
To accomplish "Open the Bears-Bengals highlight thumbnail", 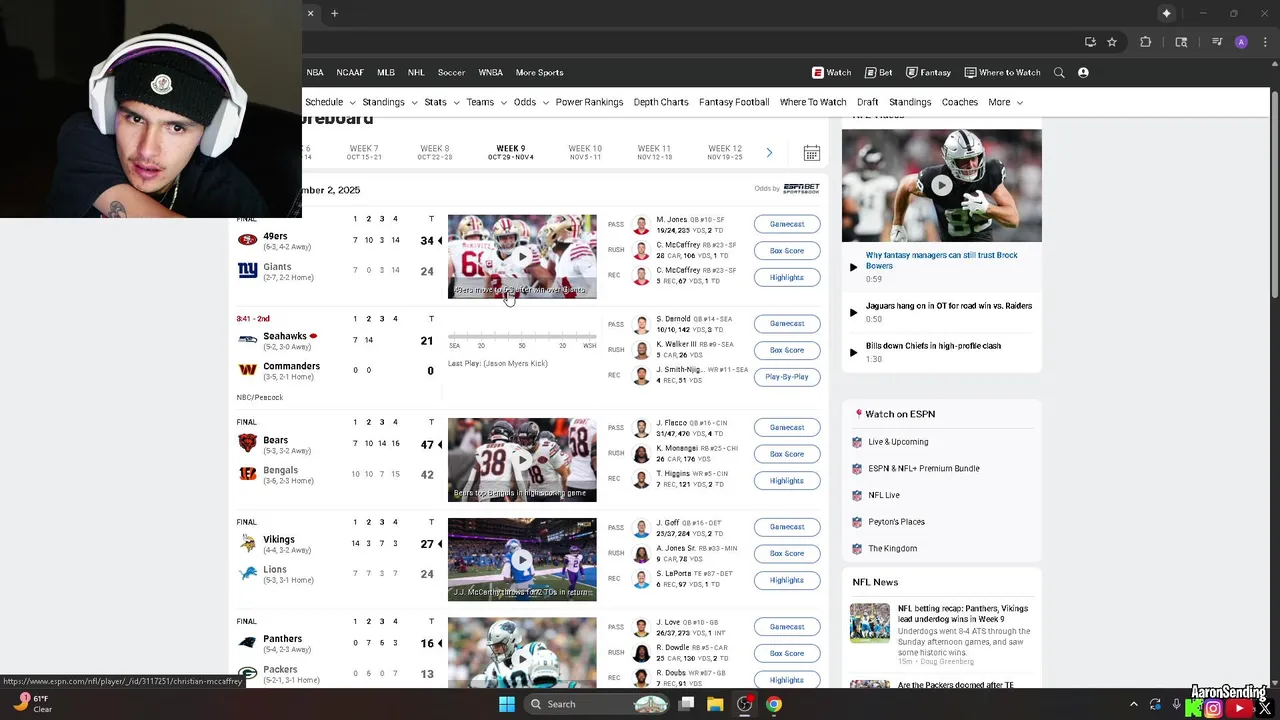I will pyautogui.click(x=522, y=459).
